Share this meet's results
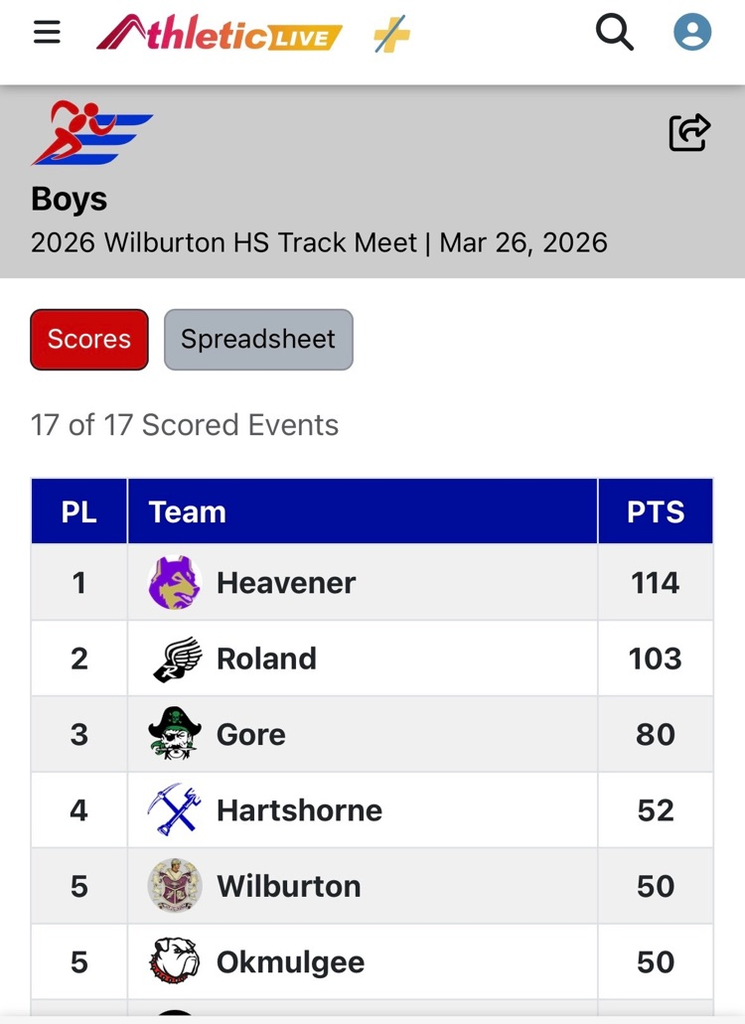This screenshot has height=1024, width=745. point(689,132)
